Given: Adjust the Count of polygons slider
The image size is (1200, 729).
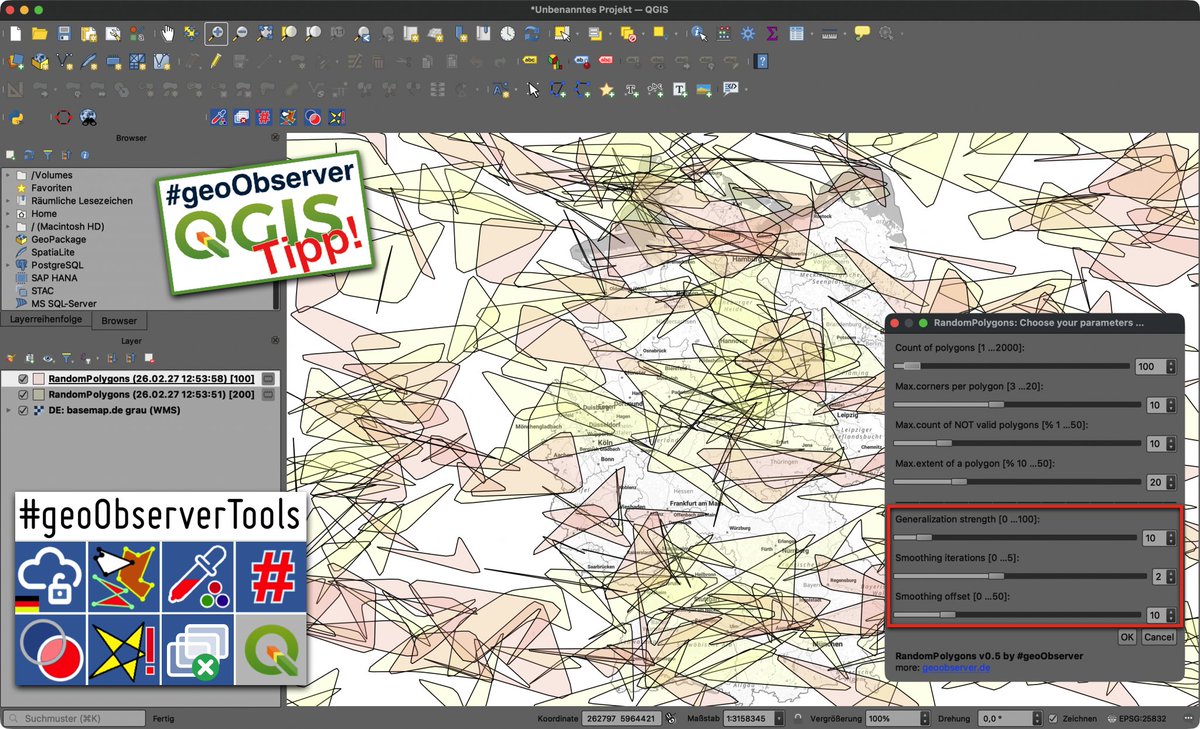Looking at the screenshot, I should pyautogui.click(x=1013, y=366).
